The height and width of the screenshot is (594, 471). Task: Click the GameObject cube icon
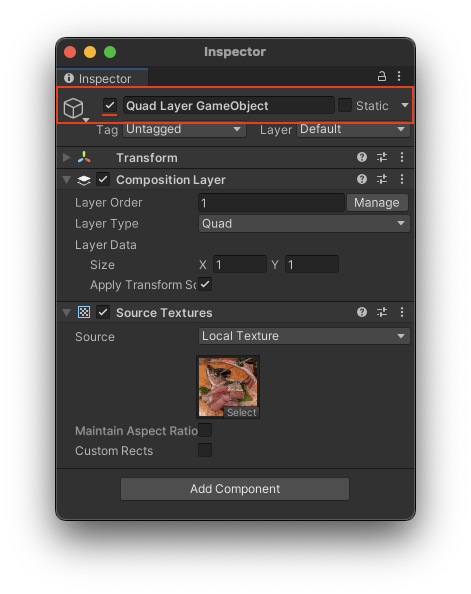73,108
